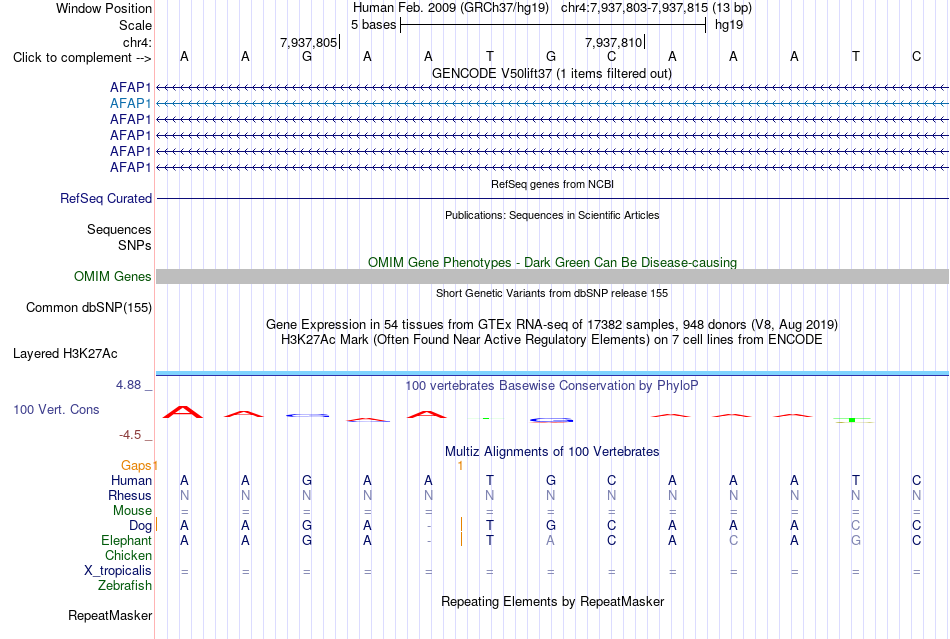Image resolution: width=950 pixels, height=639 pixels.
Task: Open the RepeatMasker track label
Action: [110, 615]
